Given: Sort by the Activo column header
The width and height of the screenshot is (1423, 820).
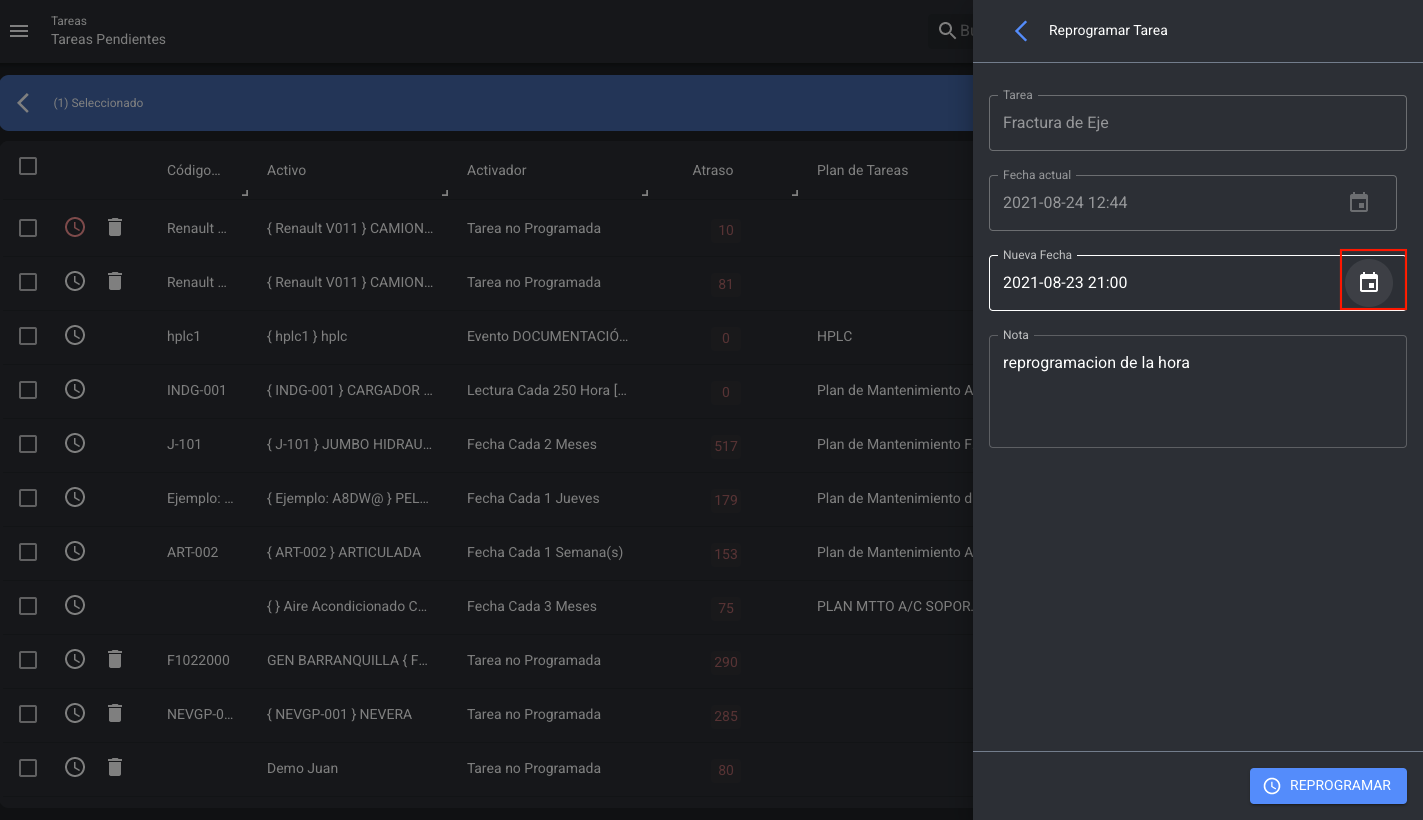Looking at the screenshot, I should tap(286, 171).
